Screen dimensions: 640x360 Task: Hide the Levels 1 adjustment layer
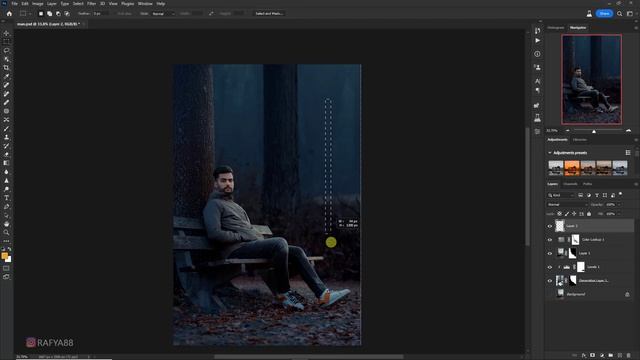[x=550, y=267]
